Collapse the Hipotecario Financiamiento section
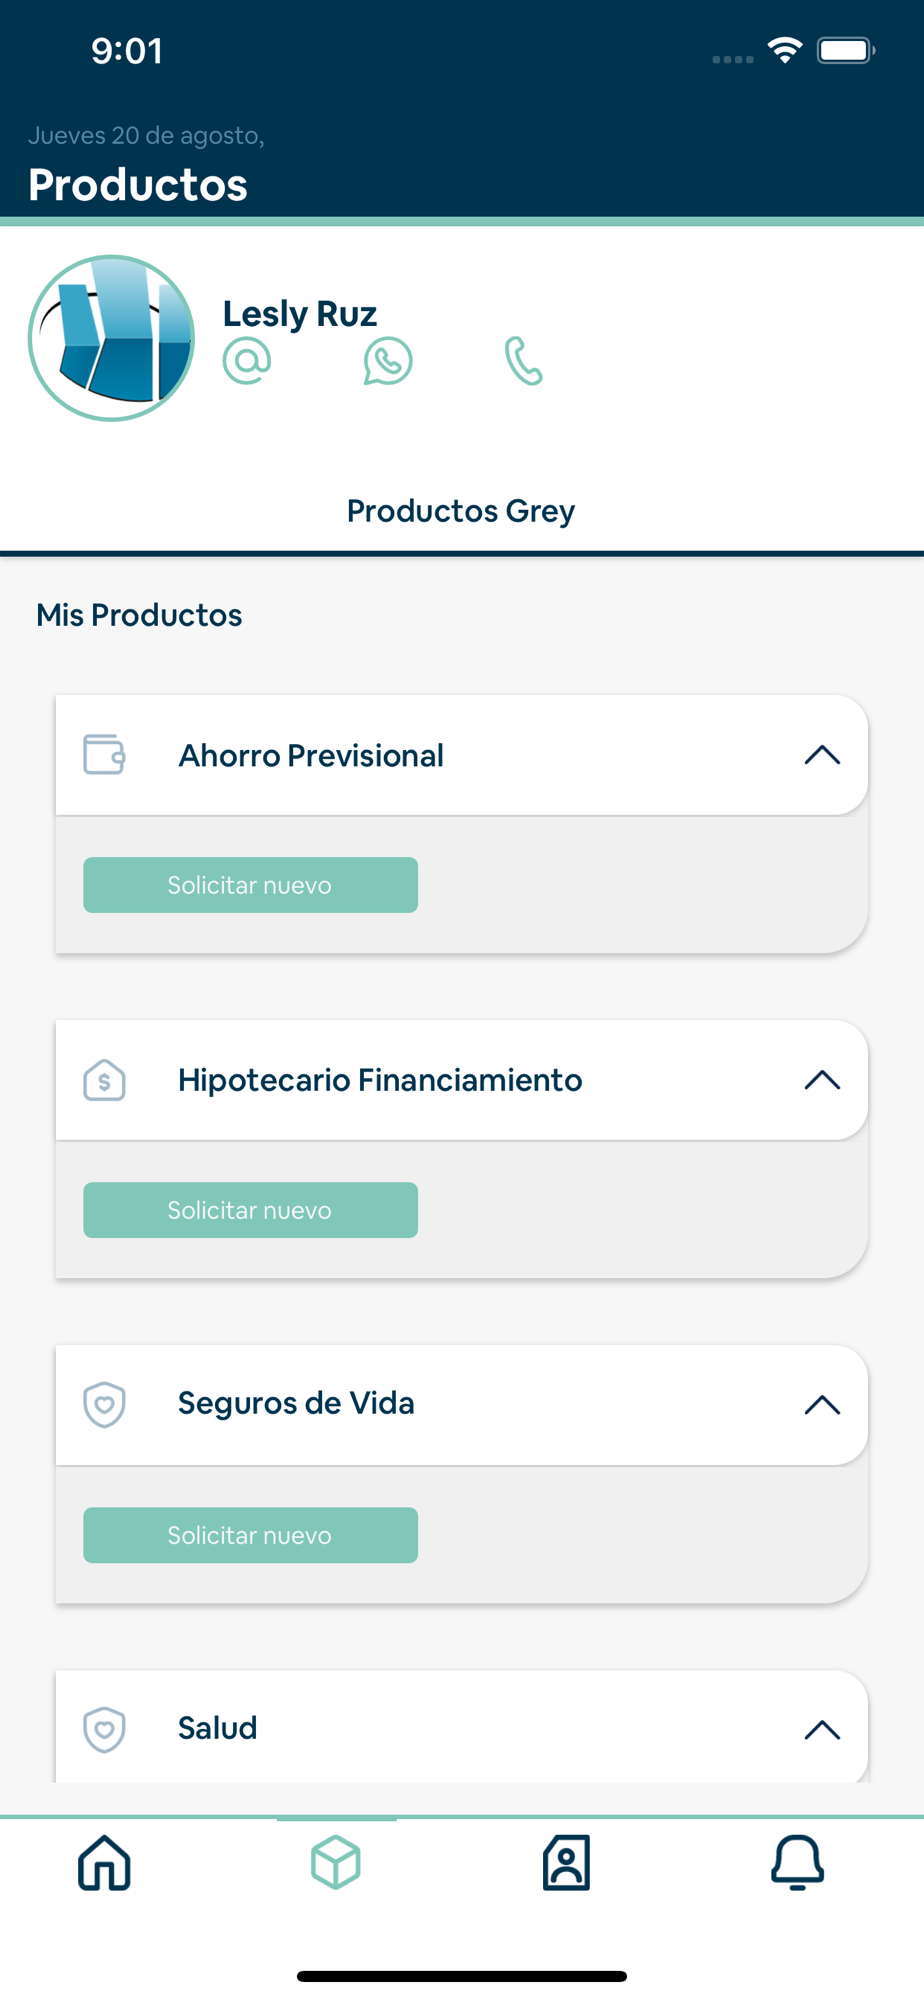 [822, 1080]
